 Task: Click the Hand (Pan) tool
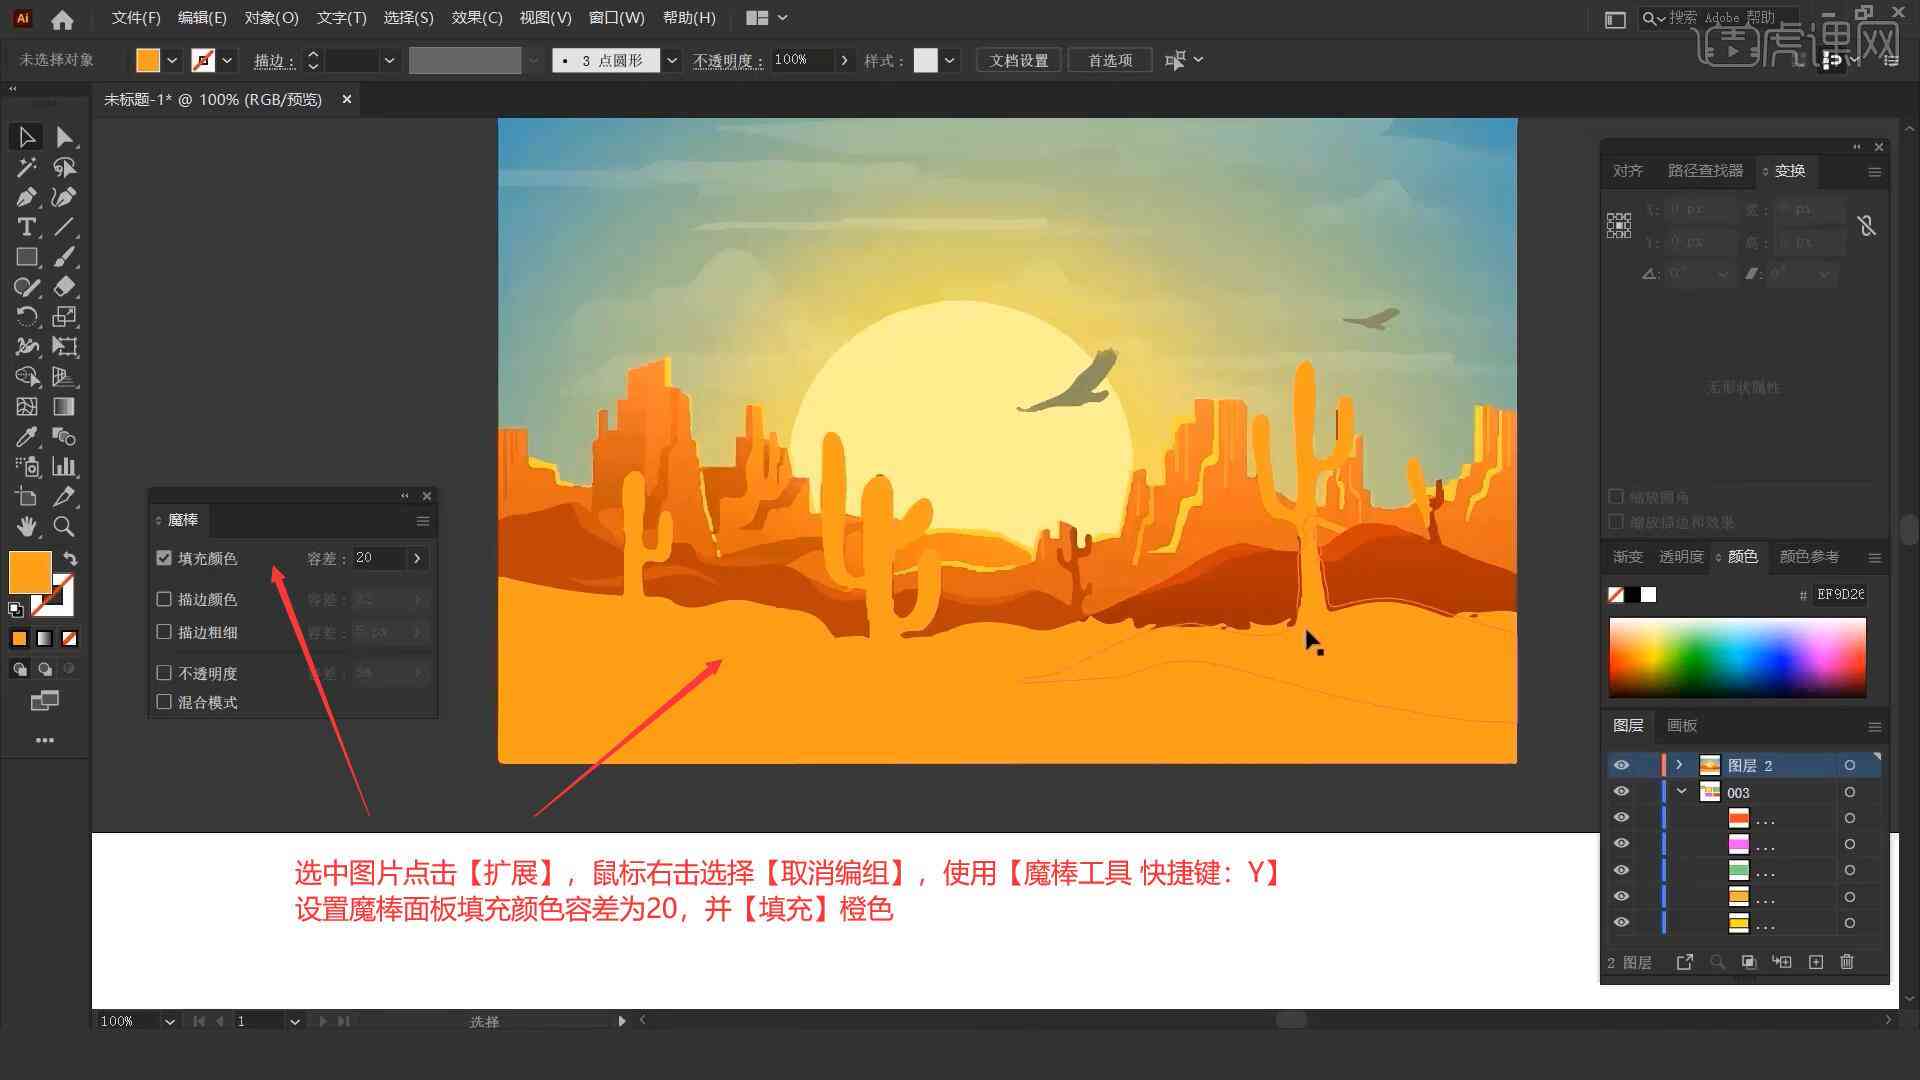(x=24, y=527)
